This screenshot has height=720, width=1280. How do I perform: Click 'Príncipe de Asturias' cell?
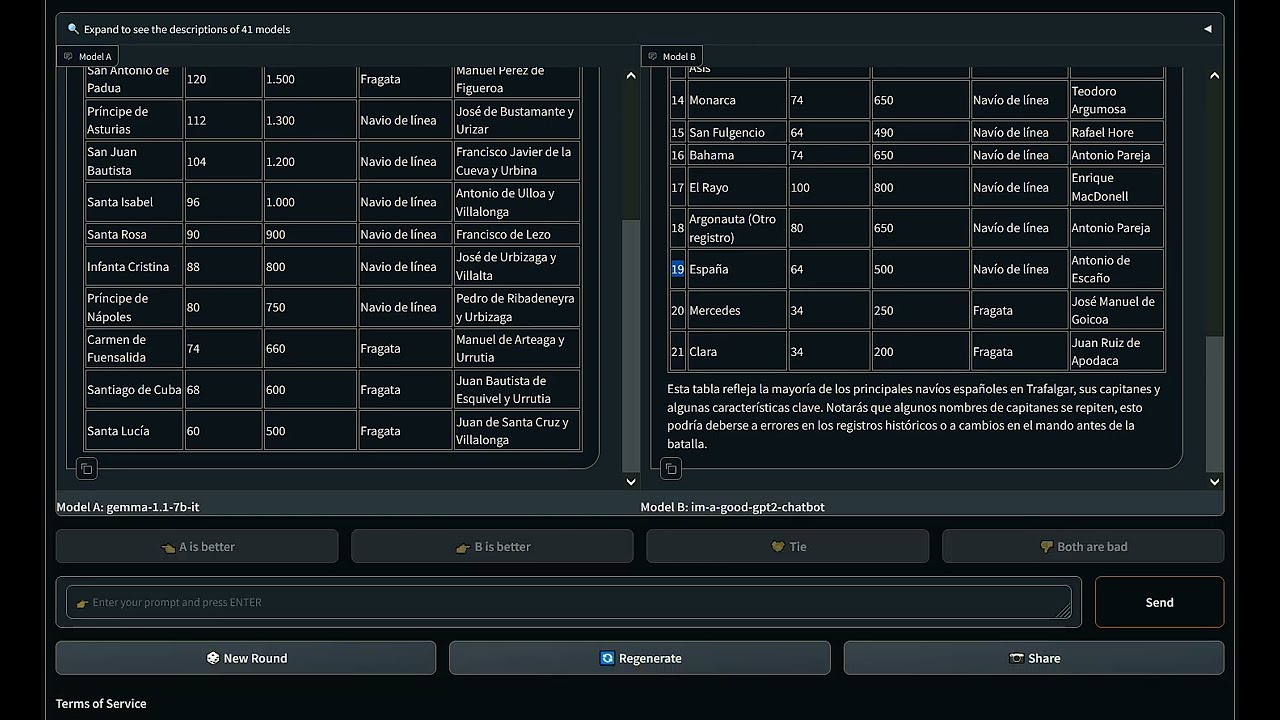134,120
